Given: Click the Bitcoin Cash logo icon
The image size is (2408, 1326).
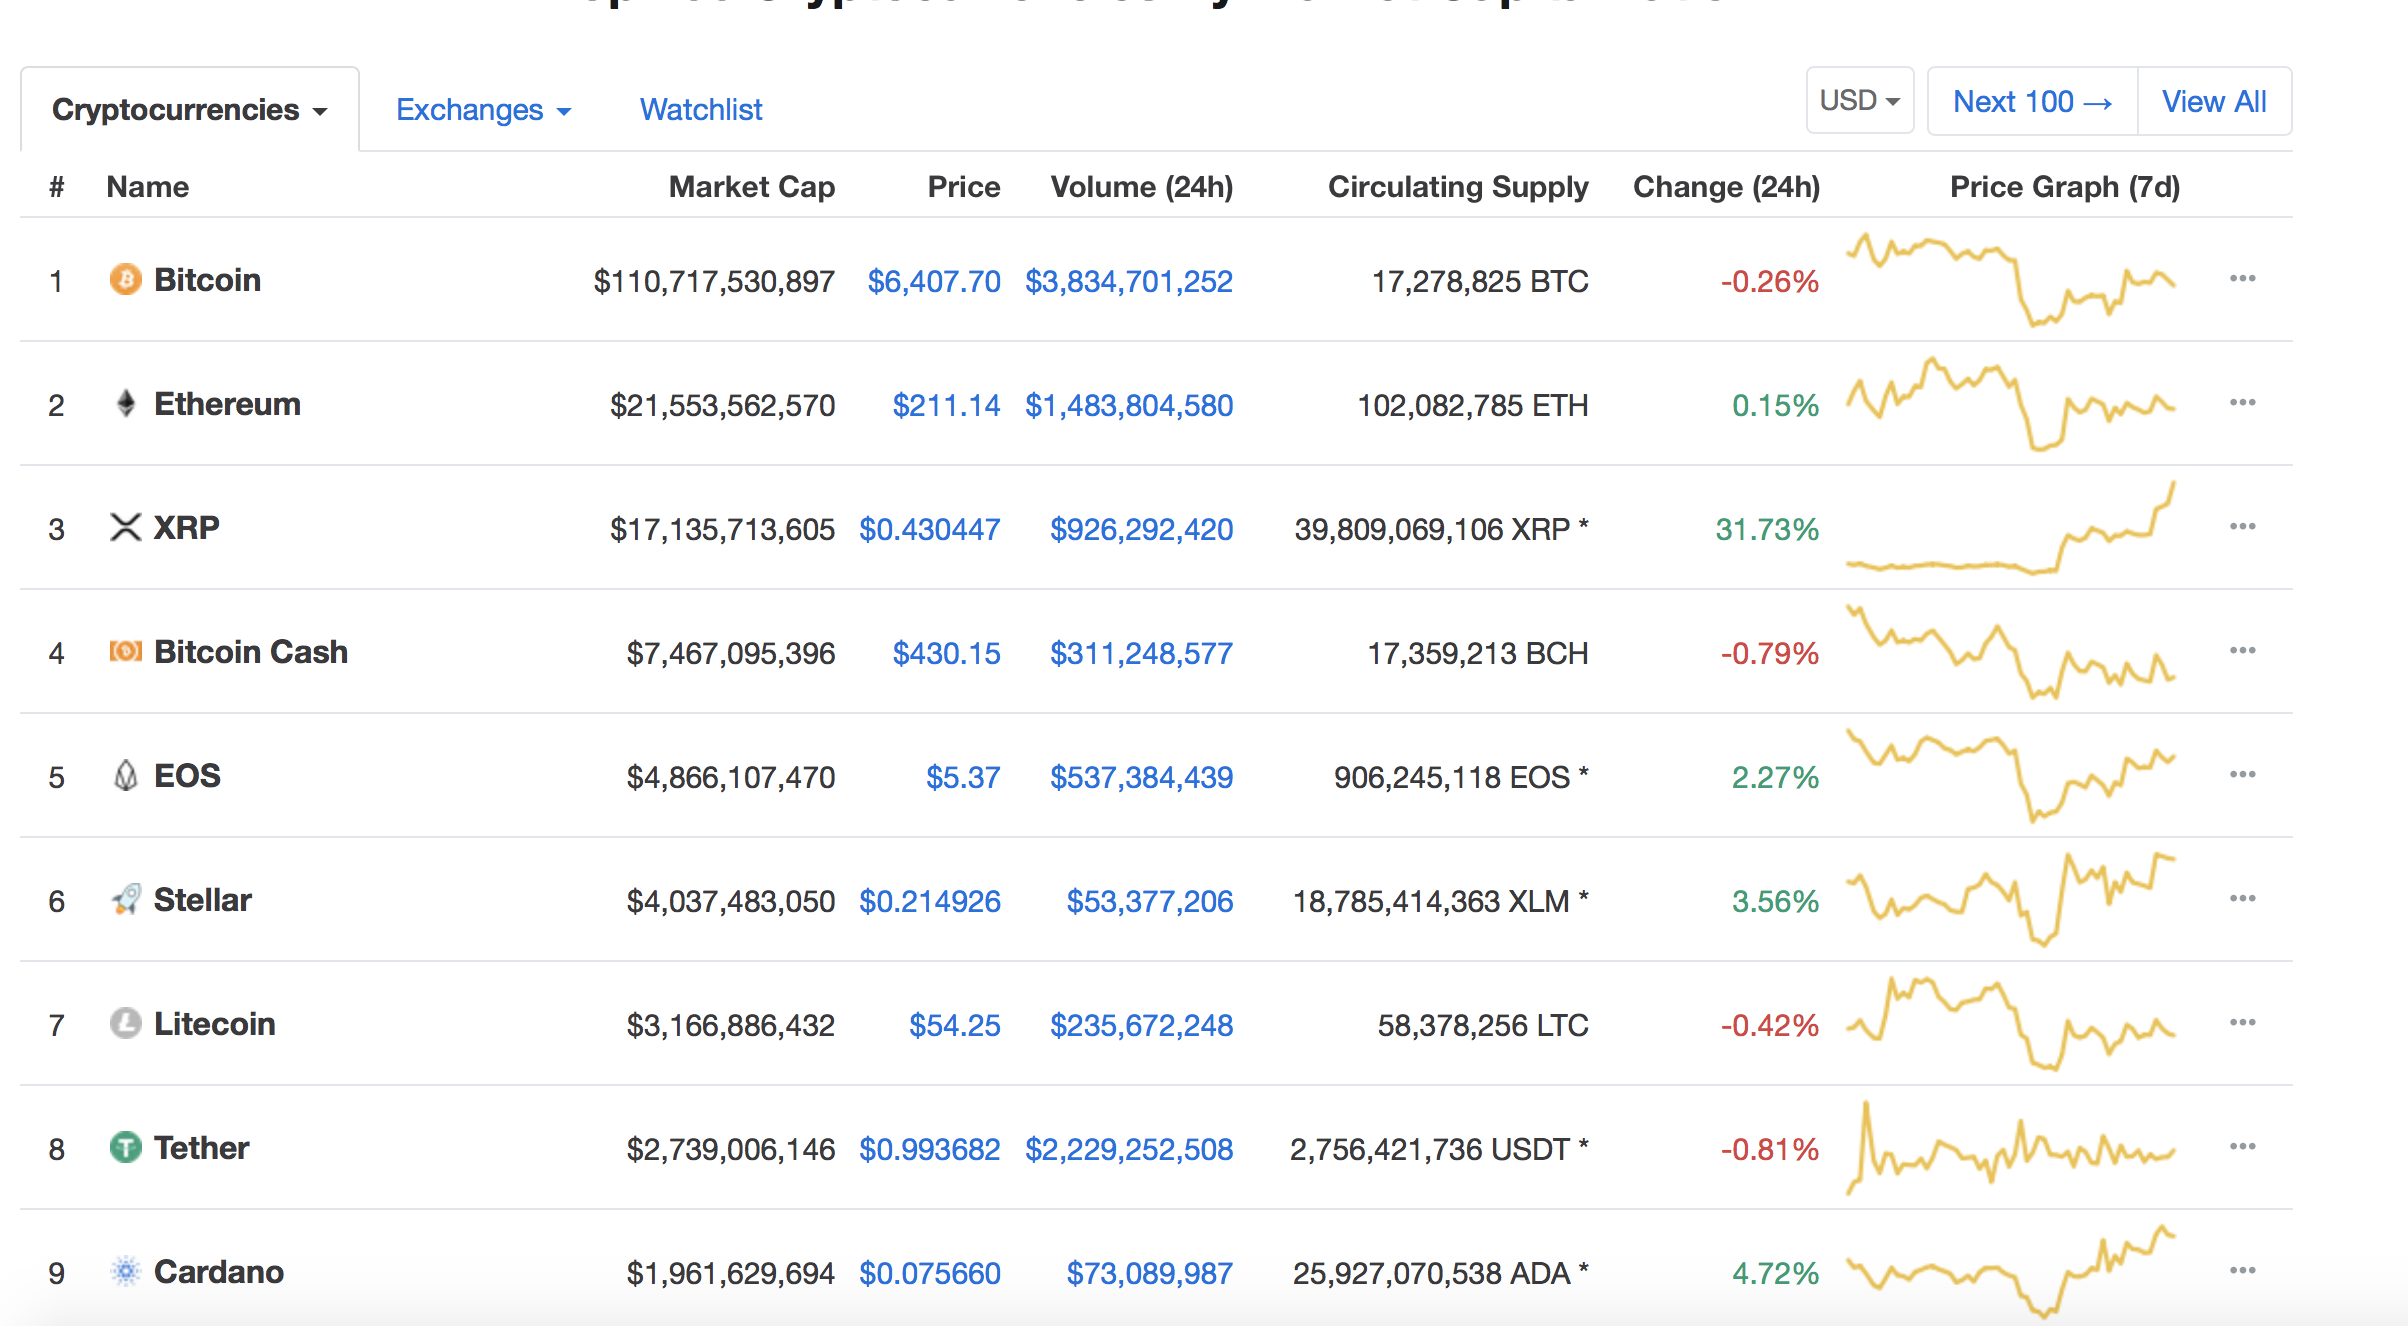Looking at the screenshot, I should pos(125,651).
